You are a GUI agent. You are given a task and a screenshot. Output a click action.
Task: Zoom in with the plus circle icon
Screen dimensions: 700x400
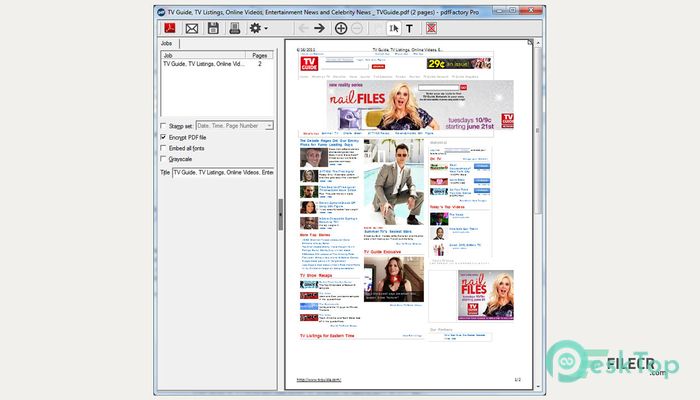pos(341,28)
